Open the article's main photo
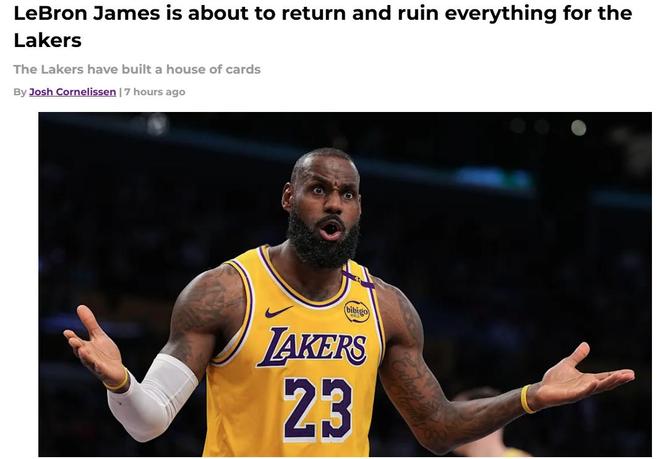The height and width of the screenshot is (459, 660). pos(345,284)
